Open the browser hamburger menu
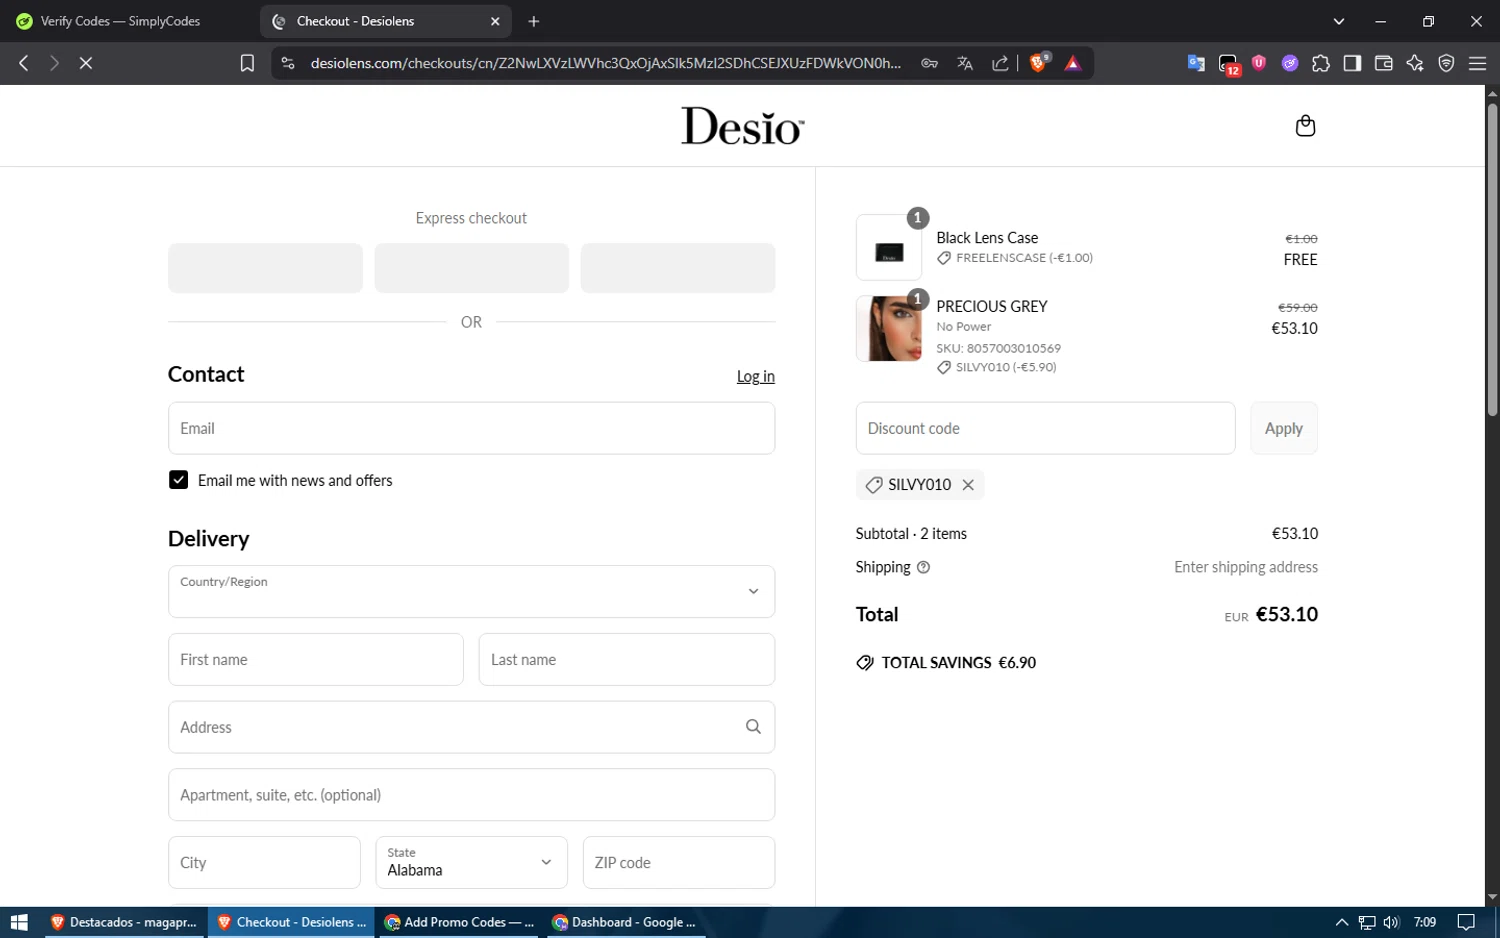 tap(1477, 63)
